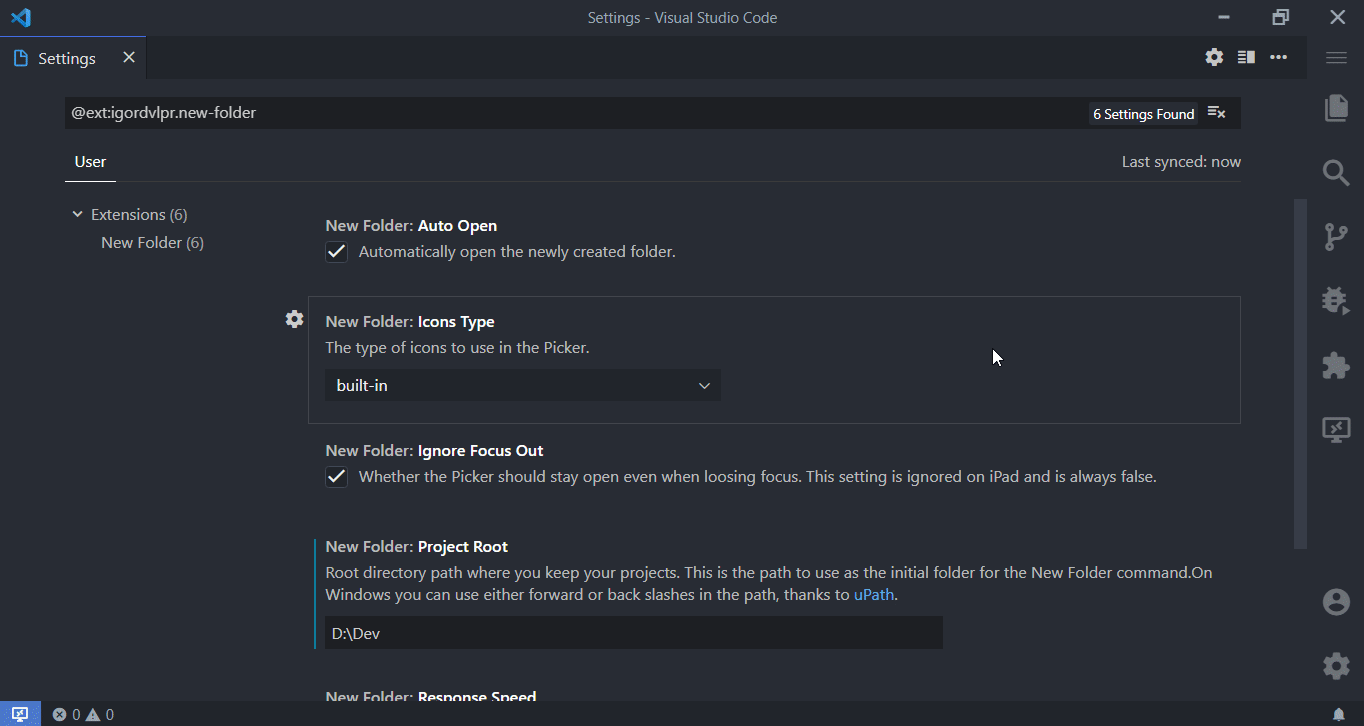This screenshot has width=1364, height=726.
Task: Click the New Folder: Project Root title
Action: click(416, 547)
